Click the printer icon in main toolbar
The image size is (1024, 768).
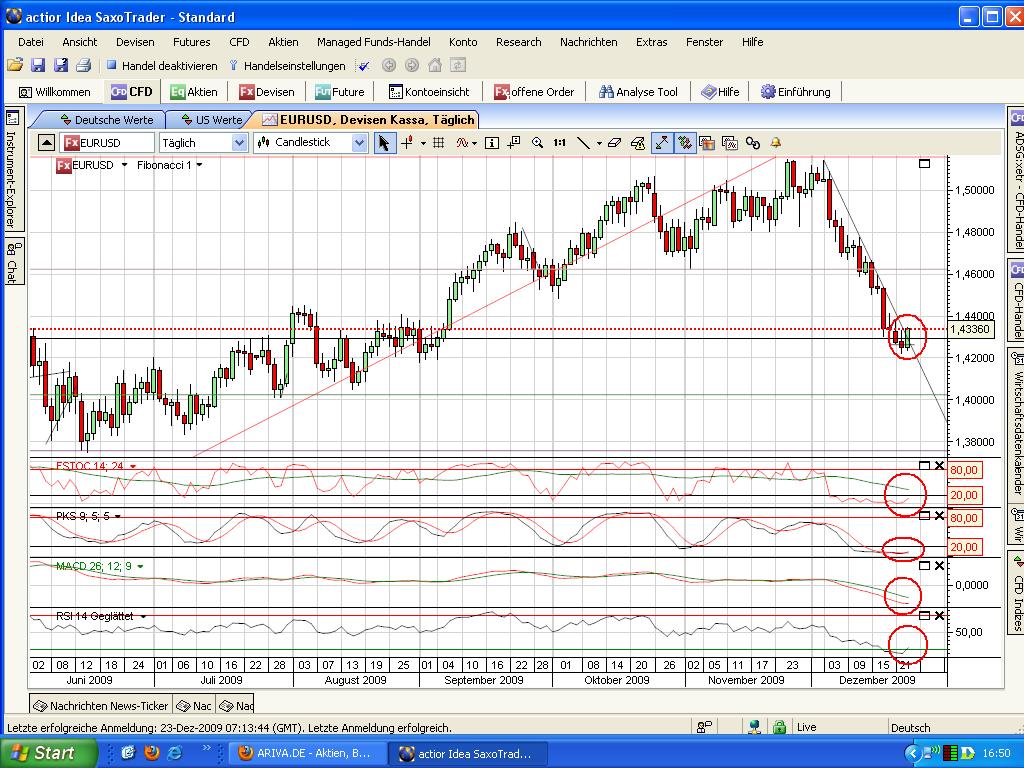(83, 66)
